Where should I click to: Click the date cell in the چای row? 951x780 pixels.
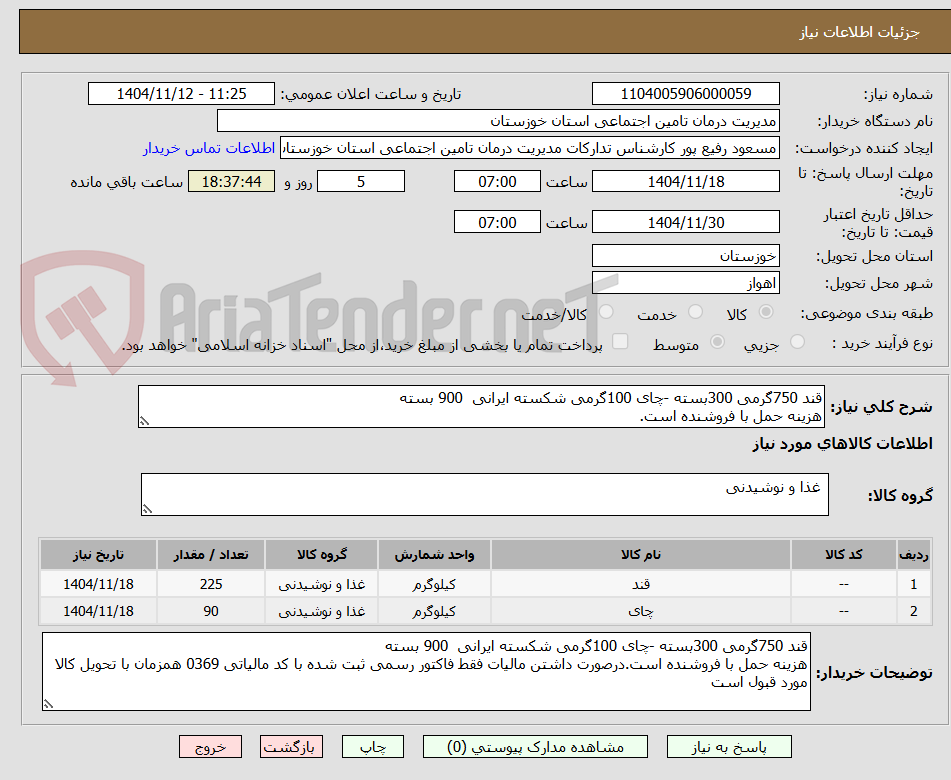tap(98, 611)
